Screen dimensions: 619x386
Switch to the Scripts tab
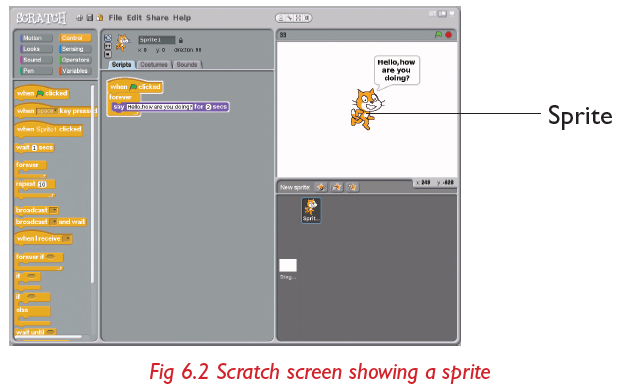121,65
